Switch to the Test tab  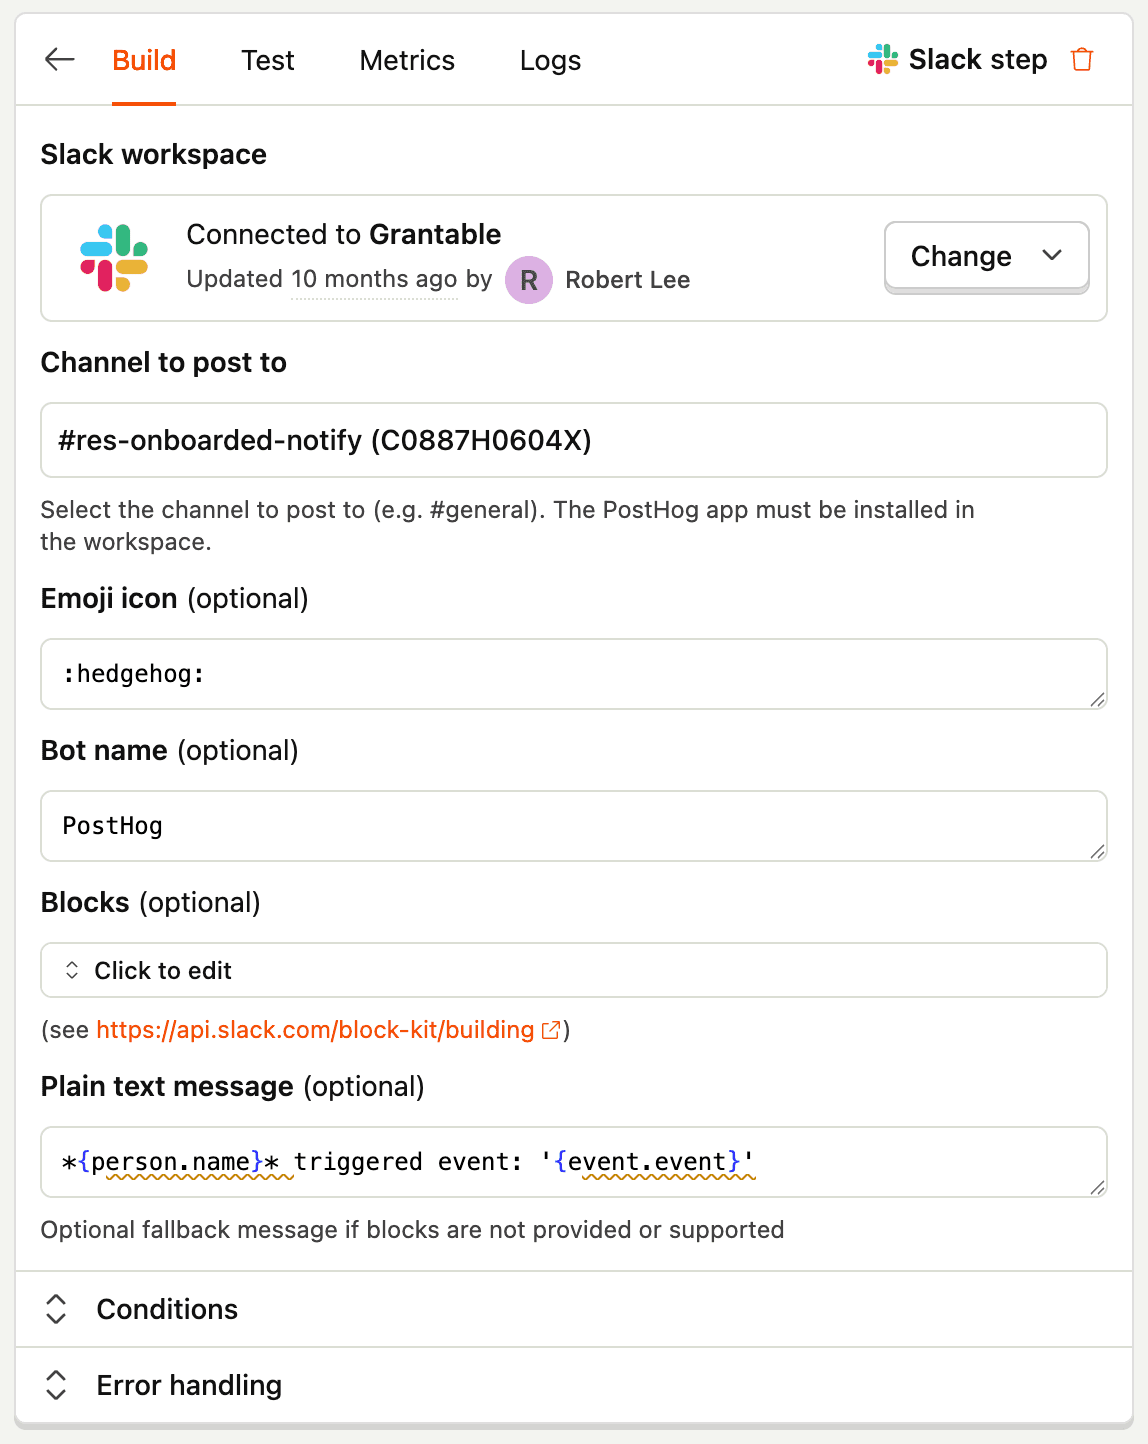267,60
